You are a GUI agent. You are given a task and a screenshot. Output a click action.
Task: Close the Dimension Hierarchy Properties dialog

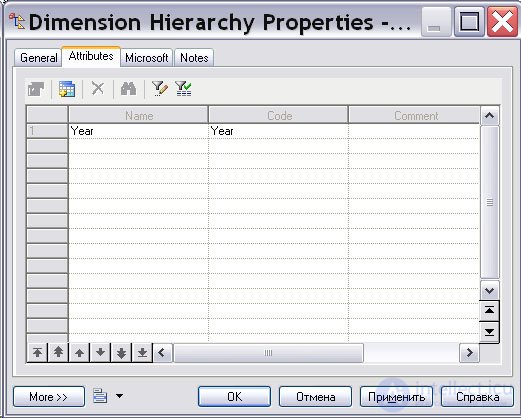pos(502,22)
